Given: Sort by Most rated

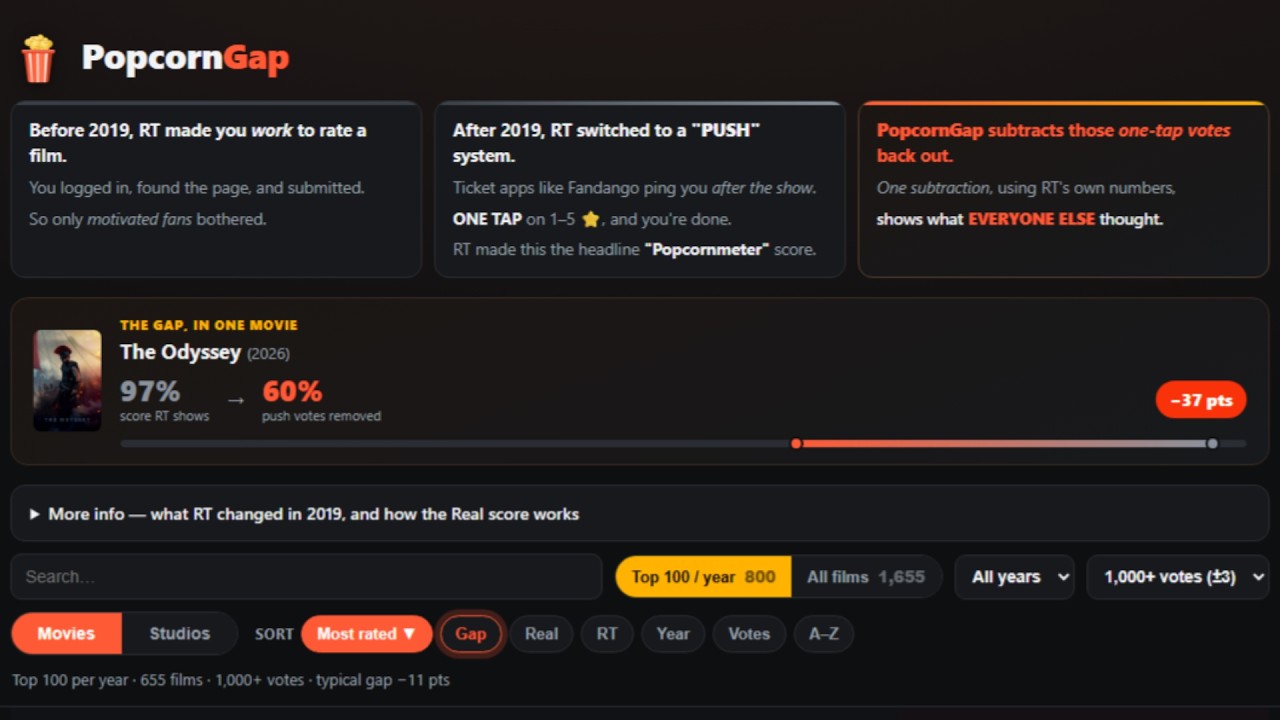Looking at the screenshot, I should (366, 633).
